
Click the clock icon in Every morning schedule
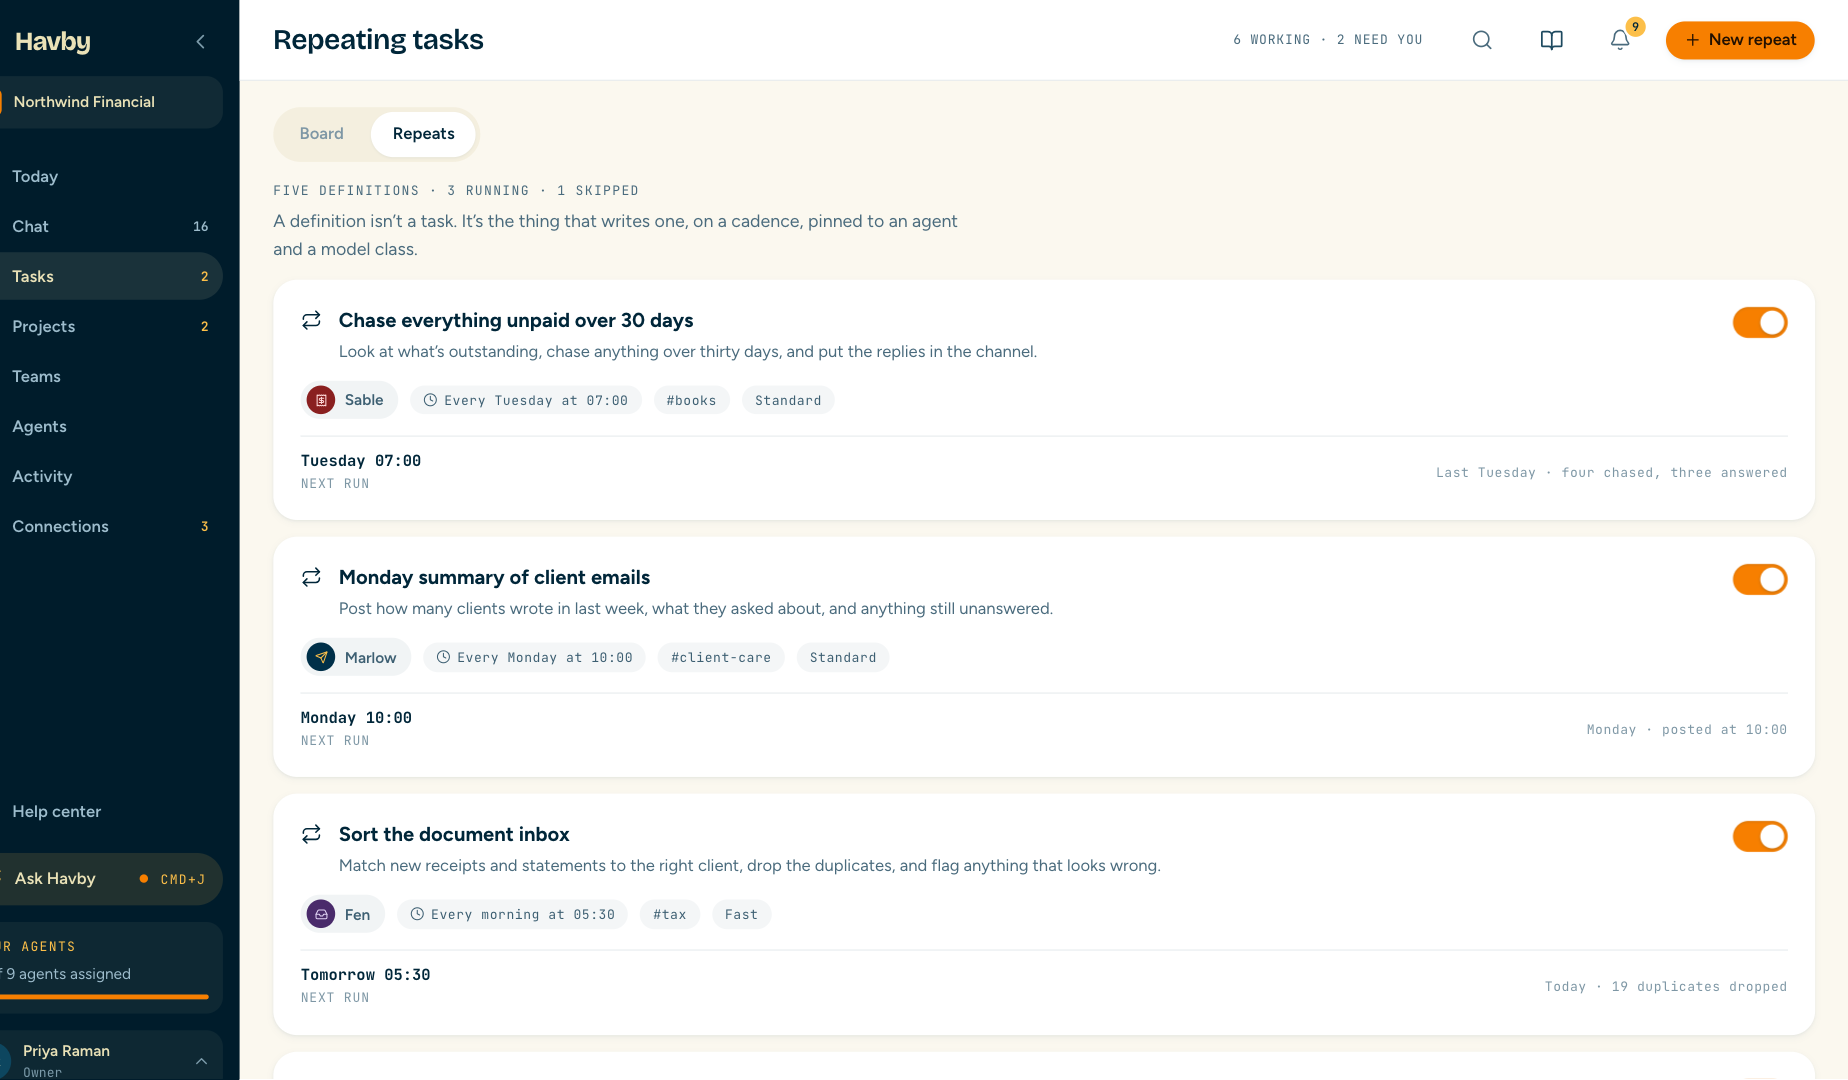pos(417,914)
